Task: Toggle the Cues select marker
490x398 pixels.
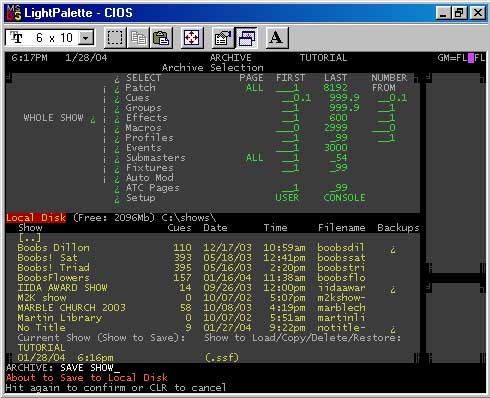Action: click(117, 99)
